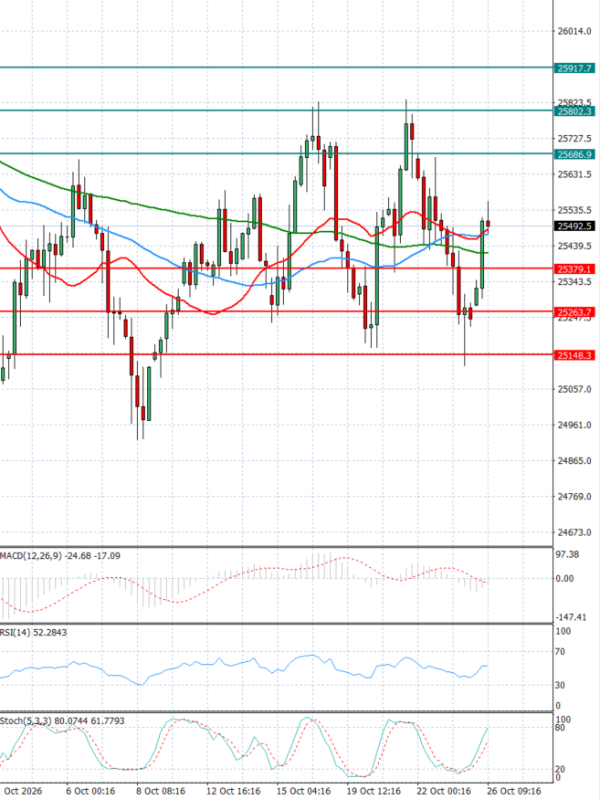The height and width of the screenshot is (799, 600).
Task: Click the MACD scale value -147.41
Action: click(570, 618)
